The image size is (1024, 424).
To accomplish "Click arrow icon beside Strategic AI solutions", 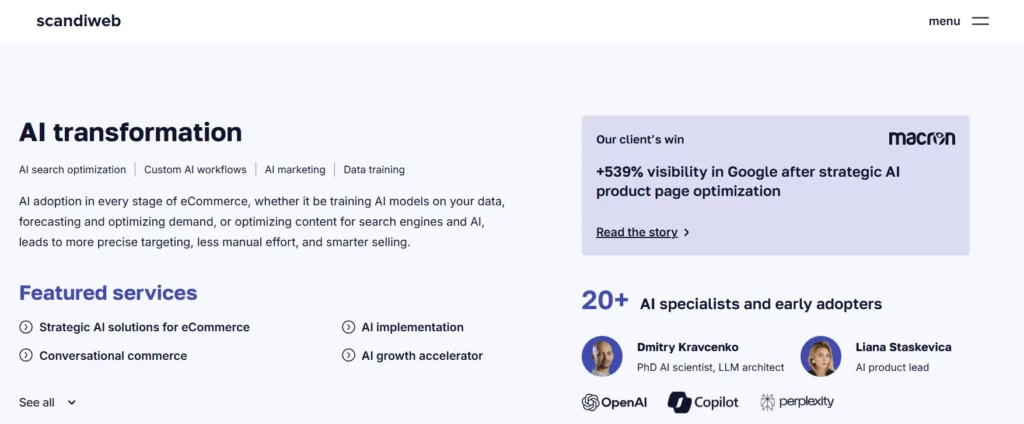I will pos(26,327).
